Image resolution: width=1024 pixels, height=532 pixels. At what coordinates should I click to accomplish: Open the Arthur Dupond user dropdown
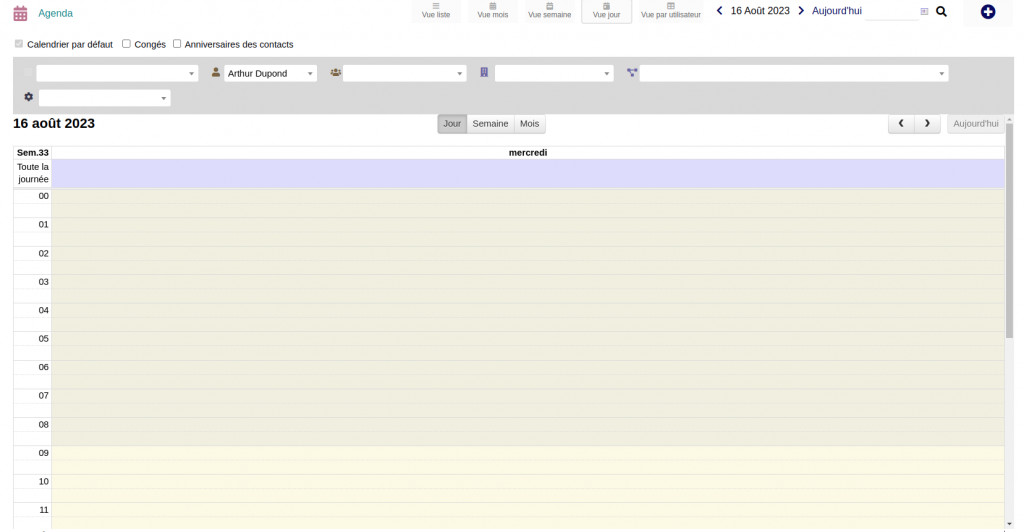tap(270, 73)
